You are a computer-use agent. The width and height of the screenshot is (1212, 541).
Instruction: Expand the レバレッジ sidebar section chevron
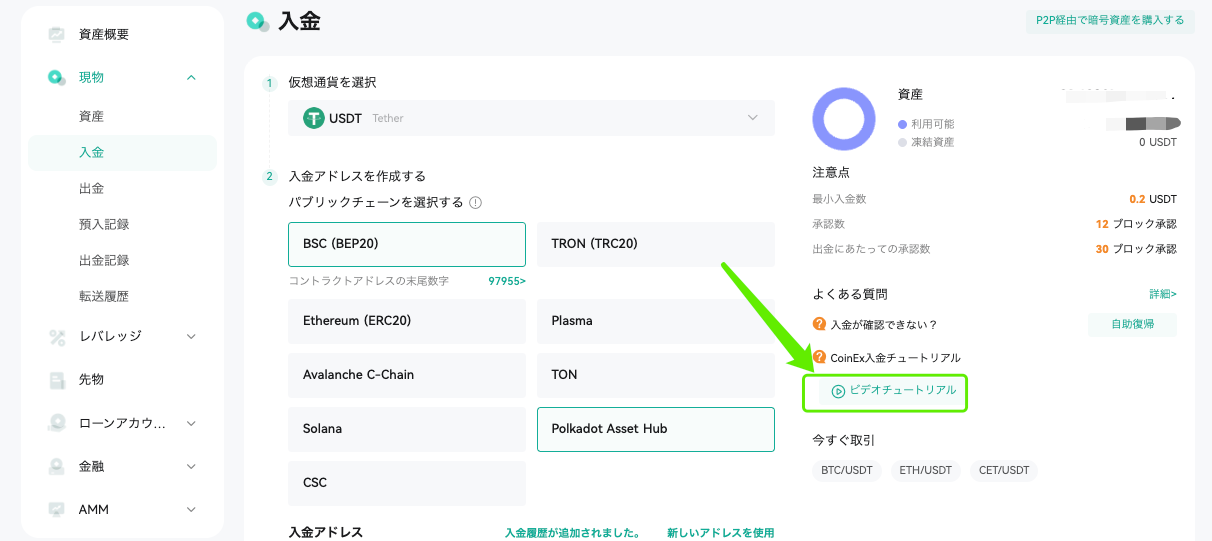(x=191, y=336)
